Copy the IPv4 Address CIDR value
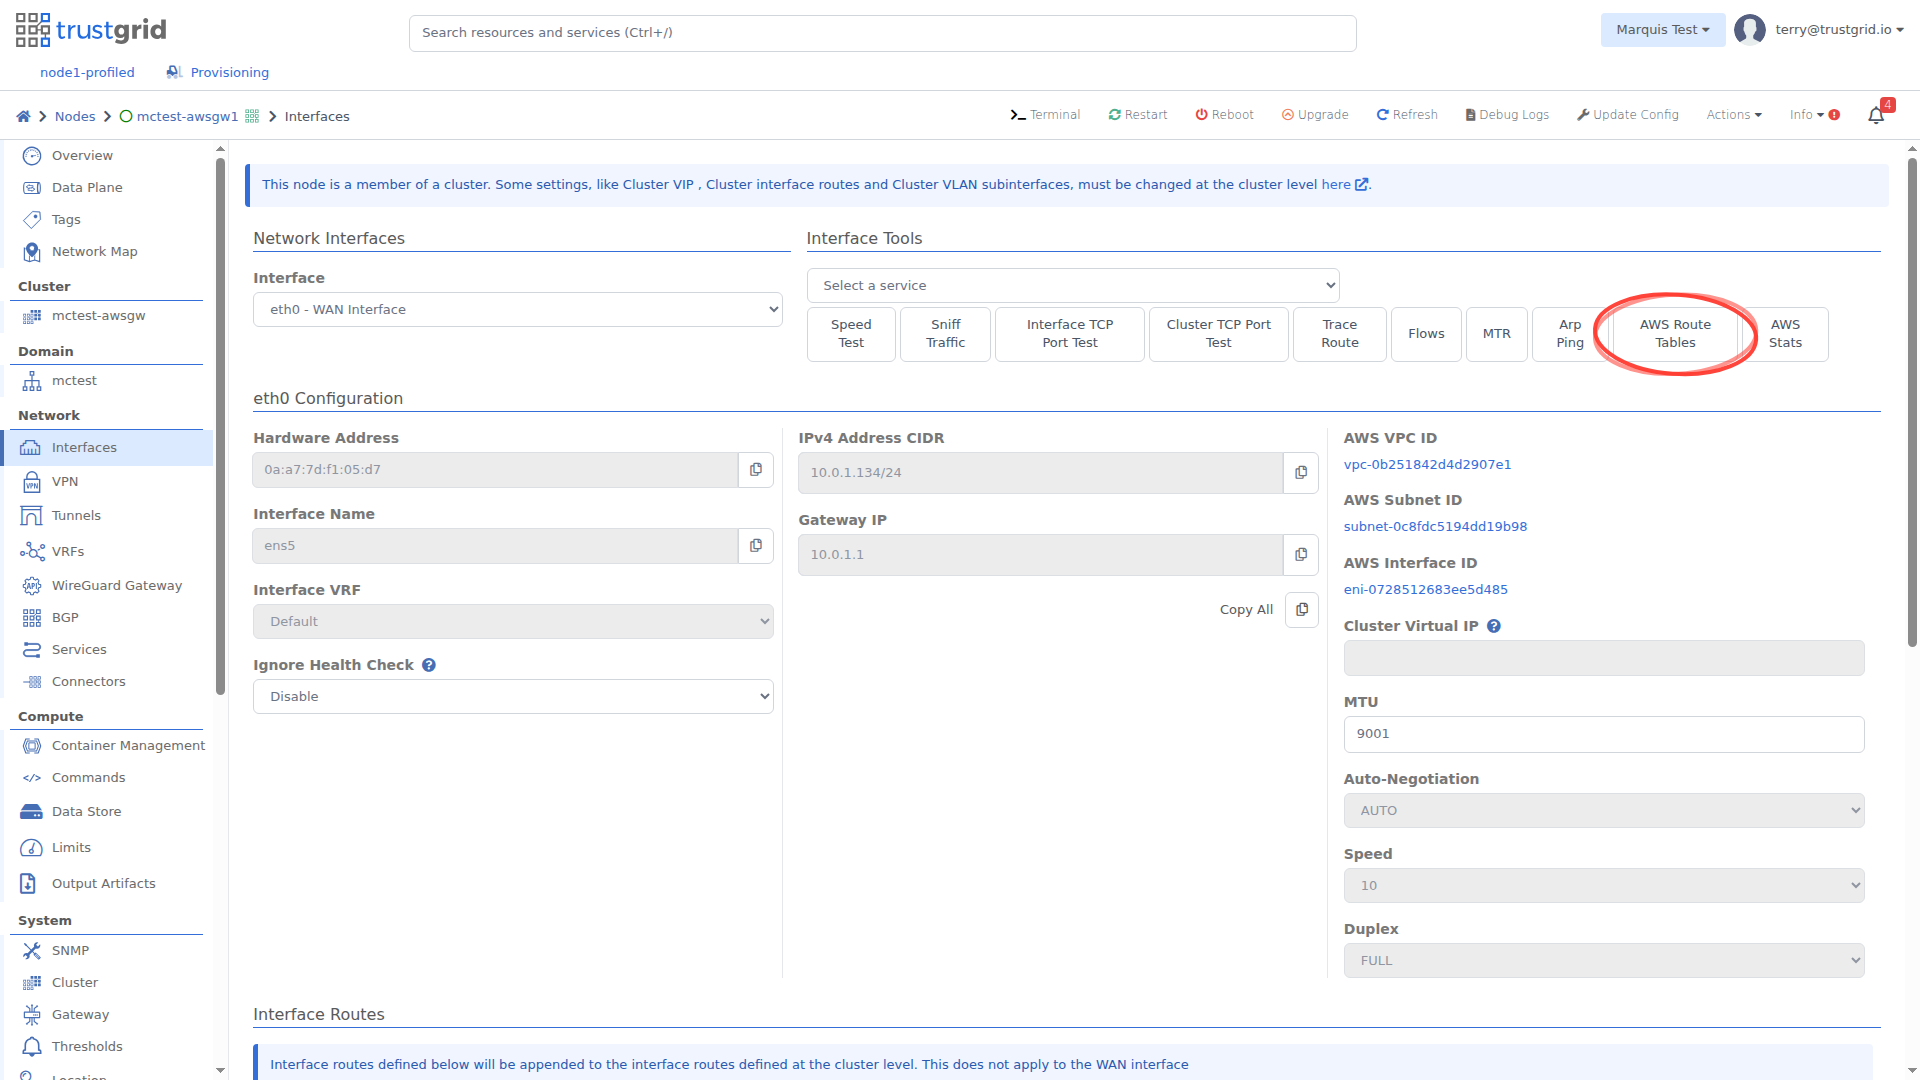The height and width of the screenshot is (1080, 1920). pos(1301,473)
